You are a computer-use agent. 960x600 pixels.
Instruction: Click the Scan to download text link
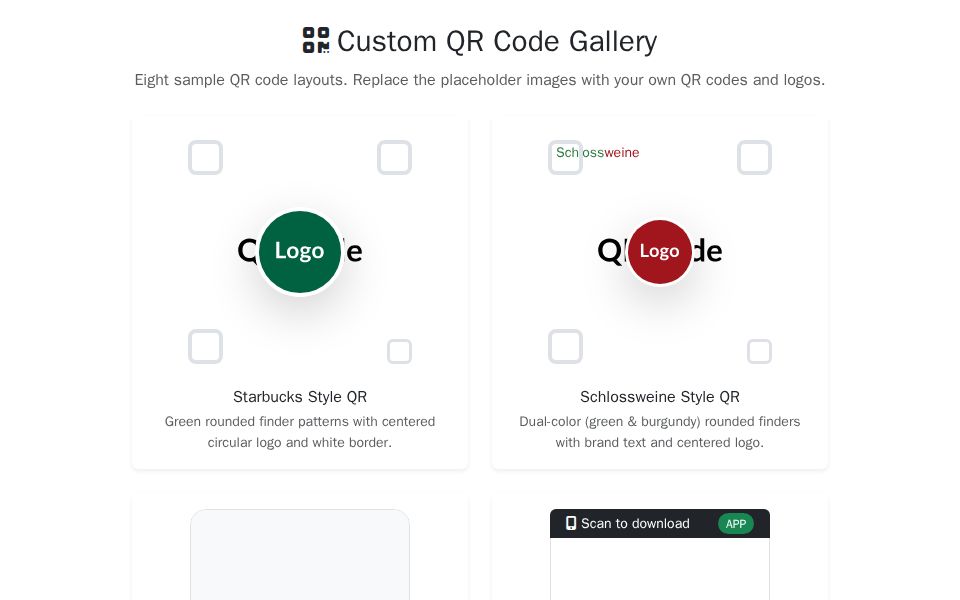tap(635, 523)
